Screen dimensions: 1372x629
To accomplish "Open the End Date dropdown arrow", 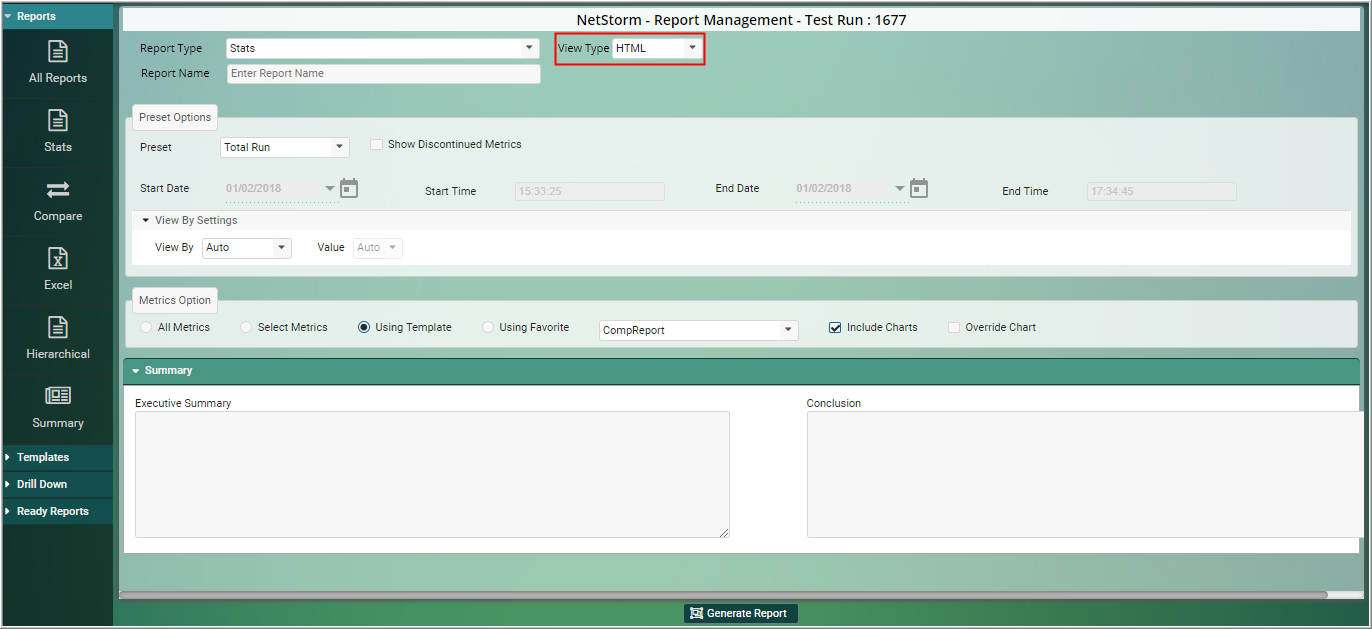I will click(900, 188).
